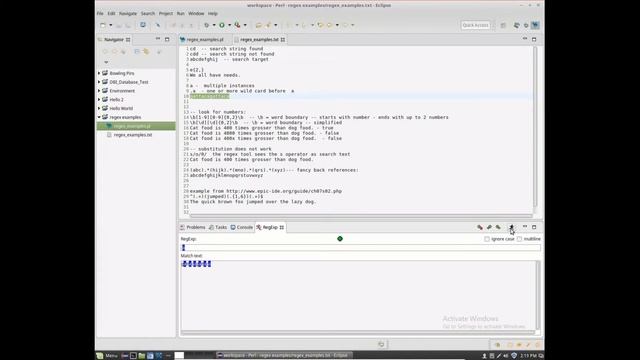Open the File menu

(x=100, y=13)
